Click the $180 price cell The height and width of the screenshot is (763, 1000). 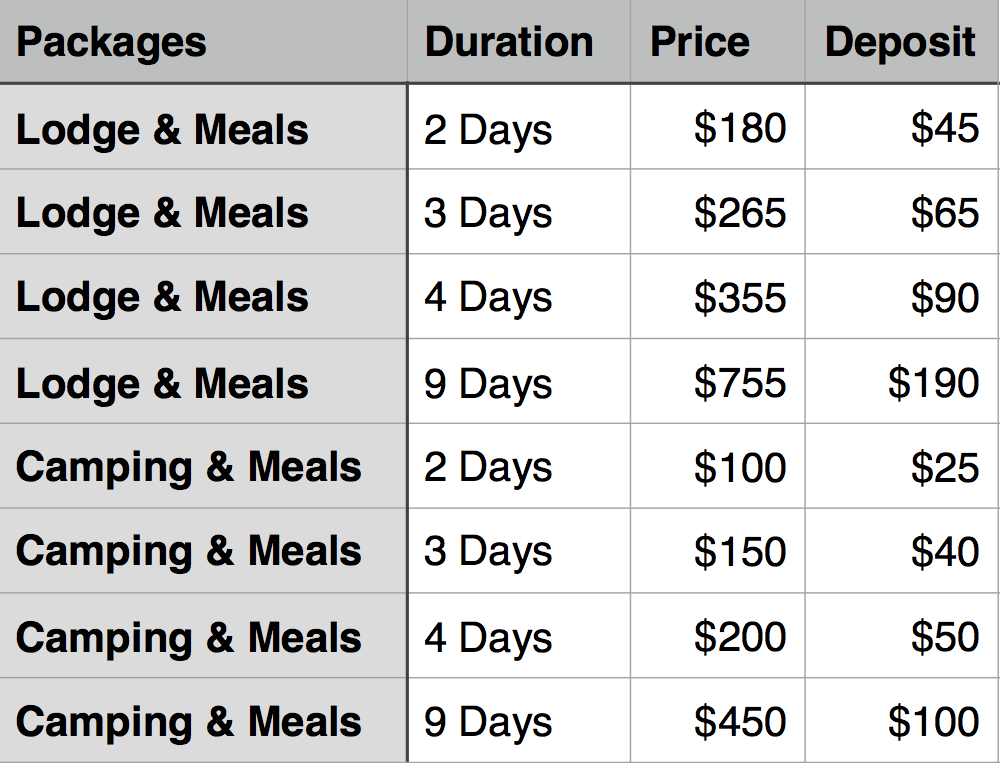coord(717,127)
